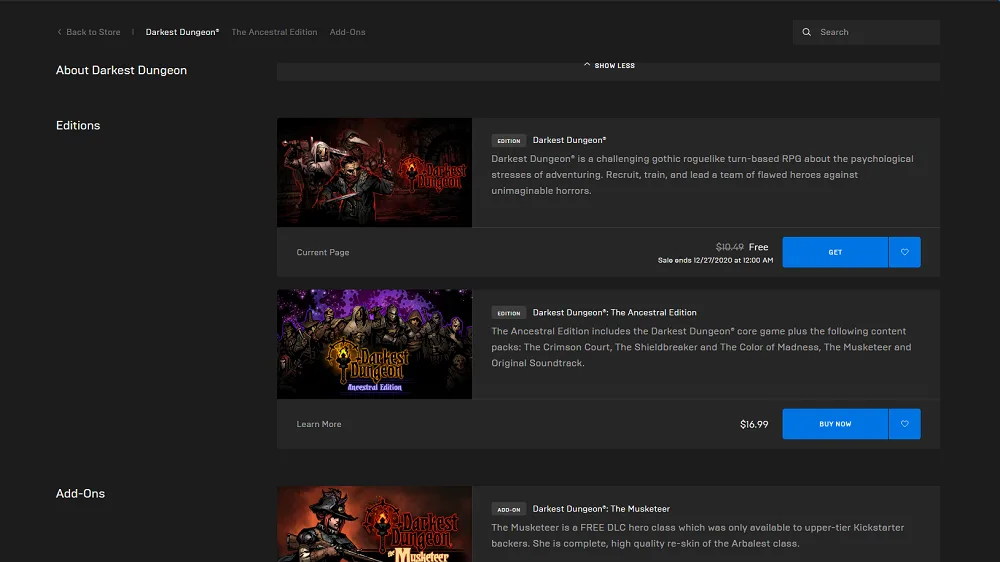
Task: Click the Free price label
Action: pos(758,247)
